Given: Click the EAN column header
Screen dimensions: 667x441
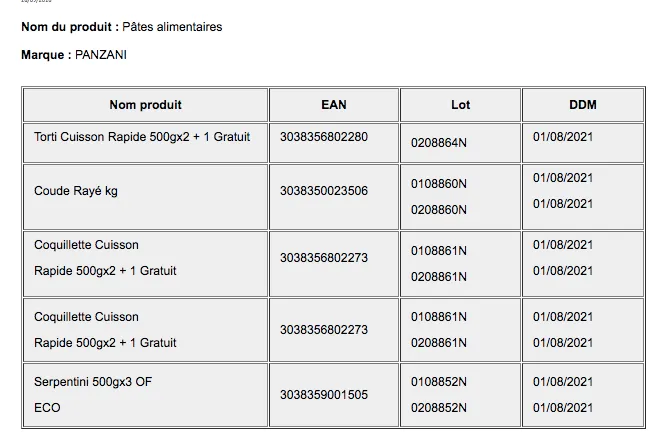Looking at the screenshot, I should click(x=334, y=105).
